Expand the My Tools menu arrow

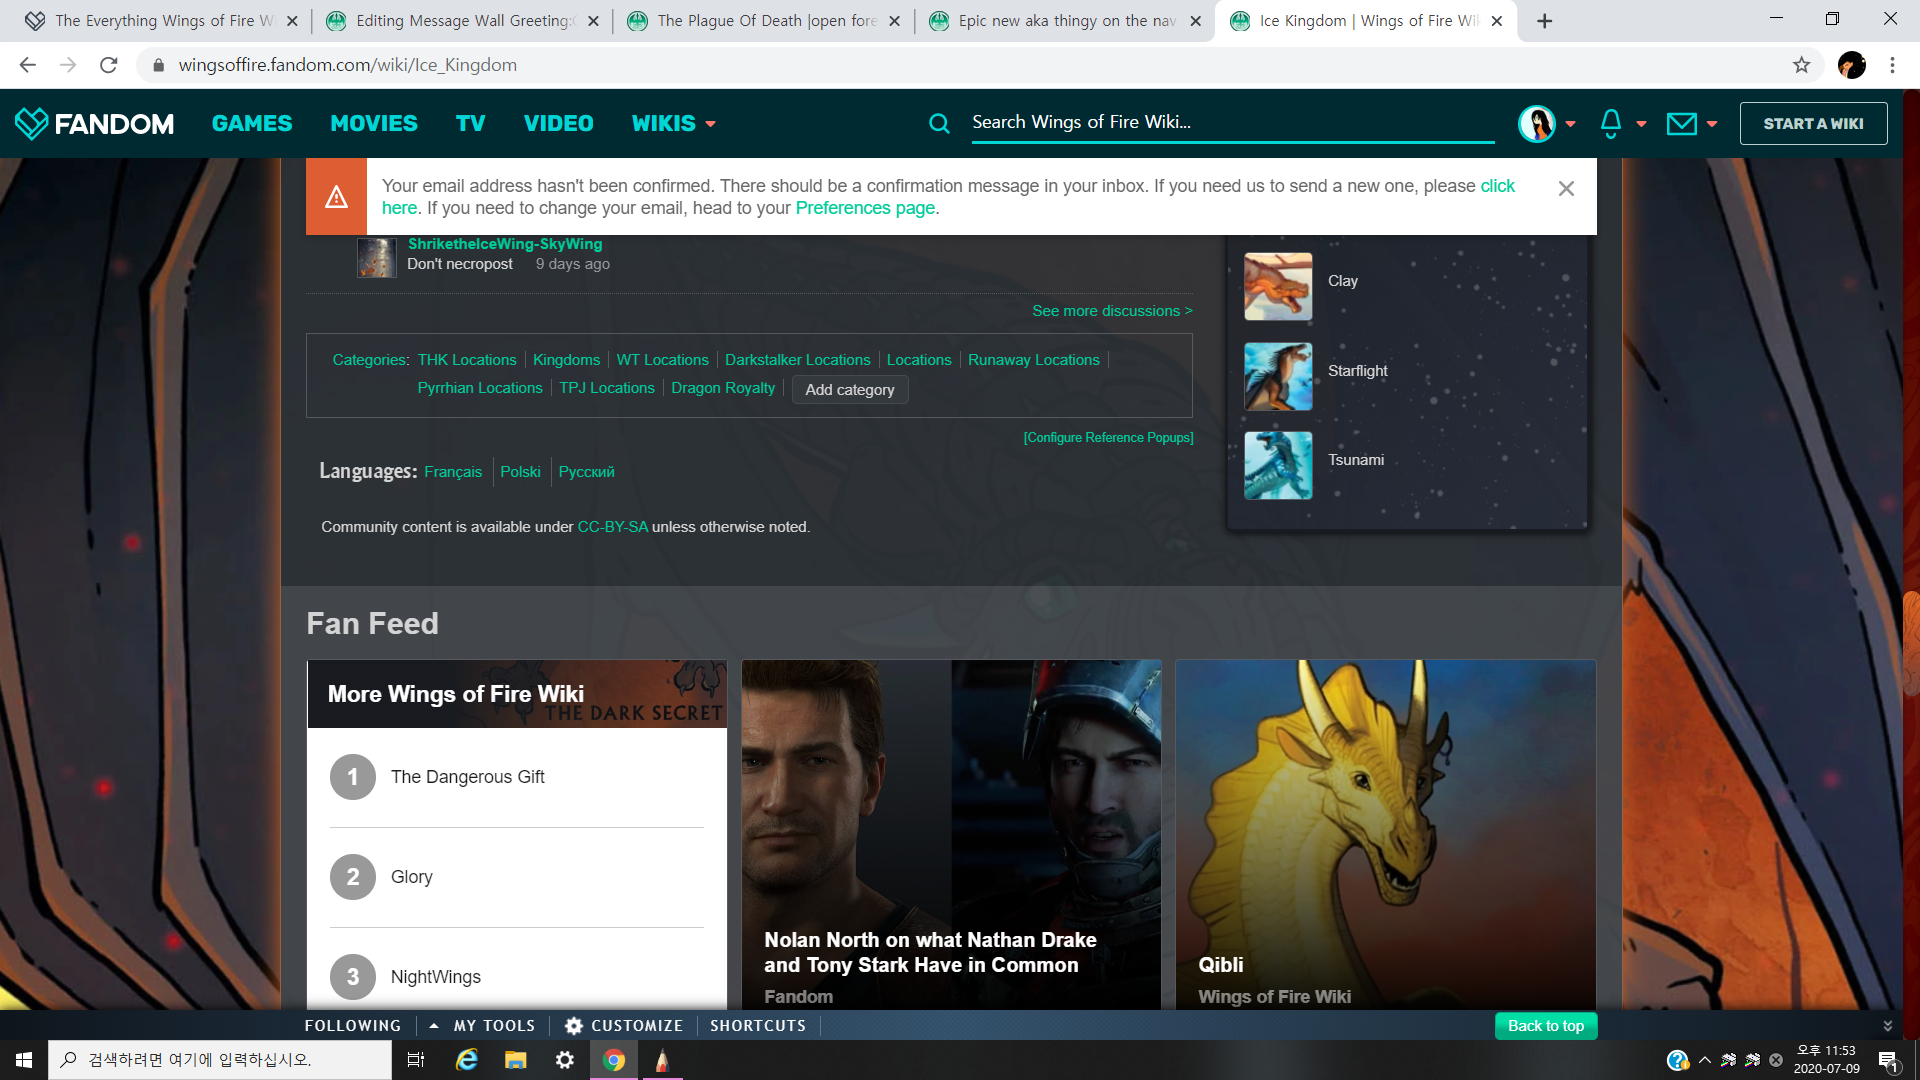click(x=434, y=1026)
